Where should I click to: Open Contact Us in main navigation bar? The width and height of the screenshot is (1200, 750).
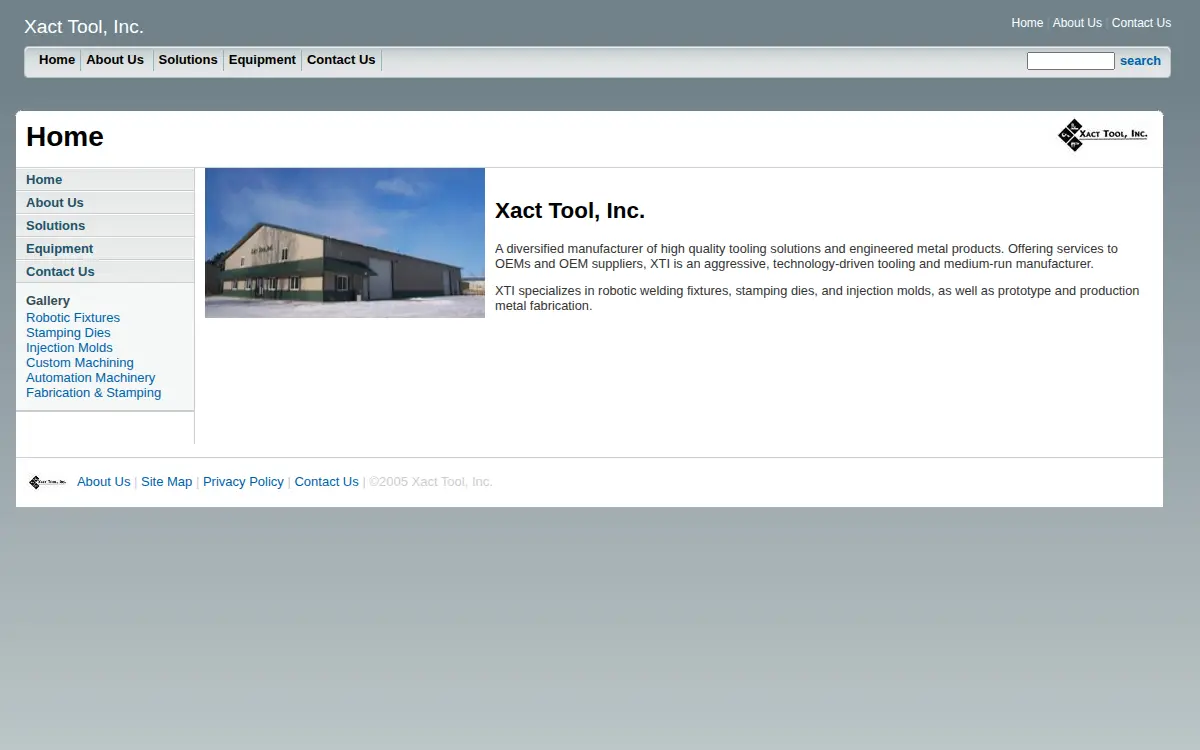(x=341, y=60)
